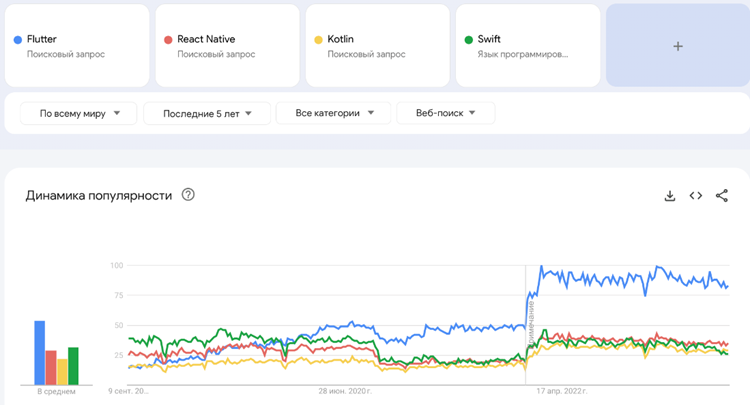Click the green Swift average bar
Viewport: 750px width, 405px height.
(x=73, y=366)
